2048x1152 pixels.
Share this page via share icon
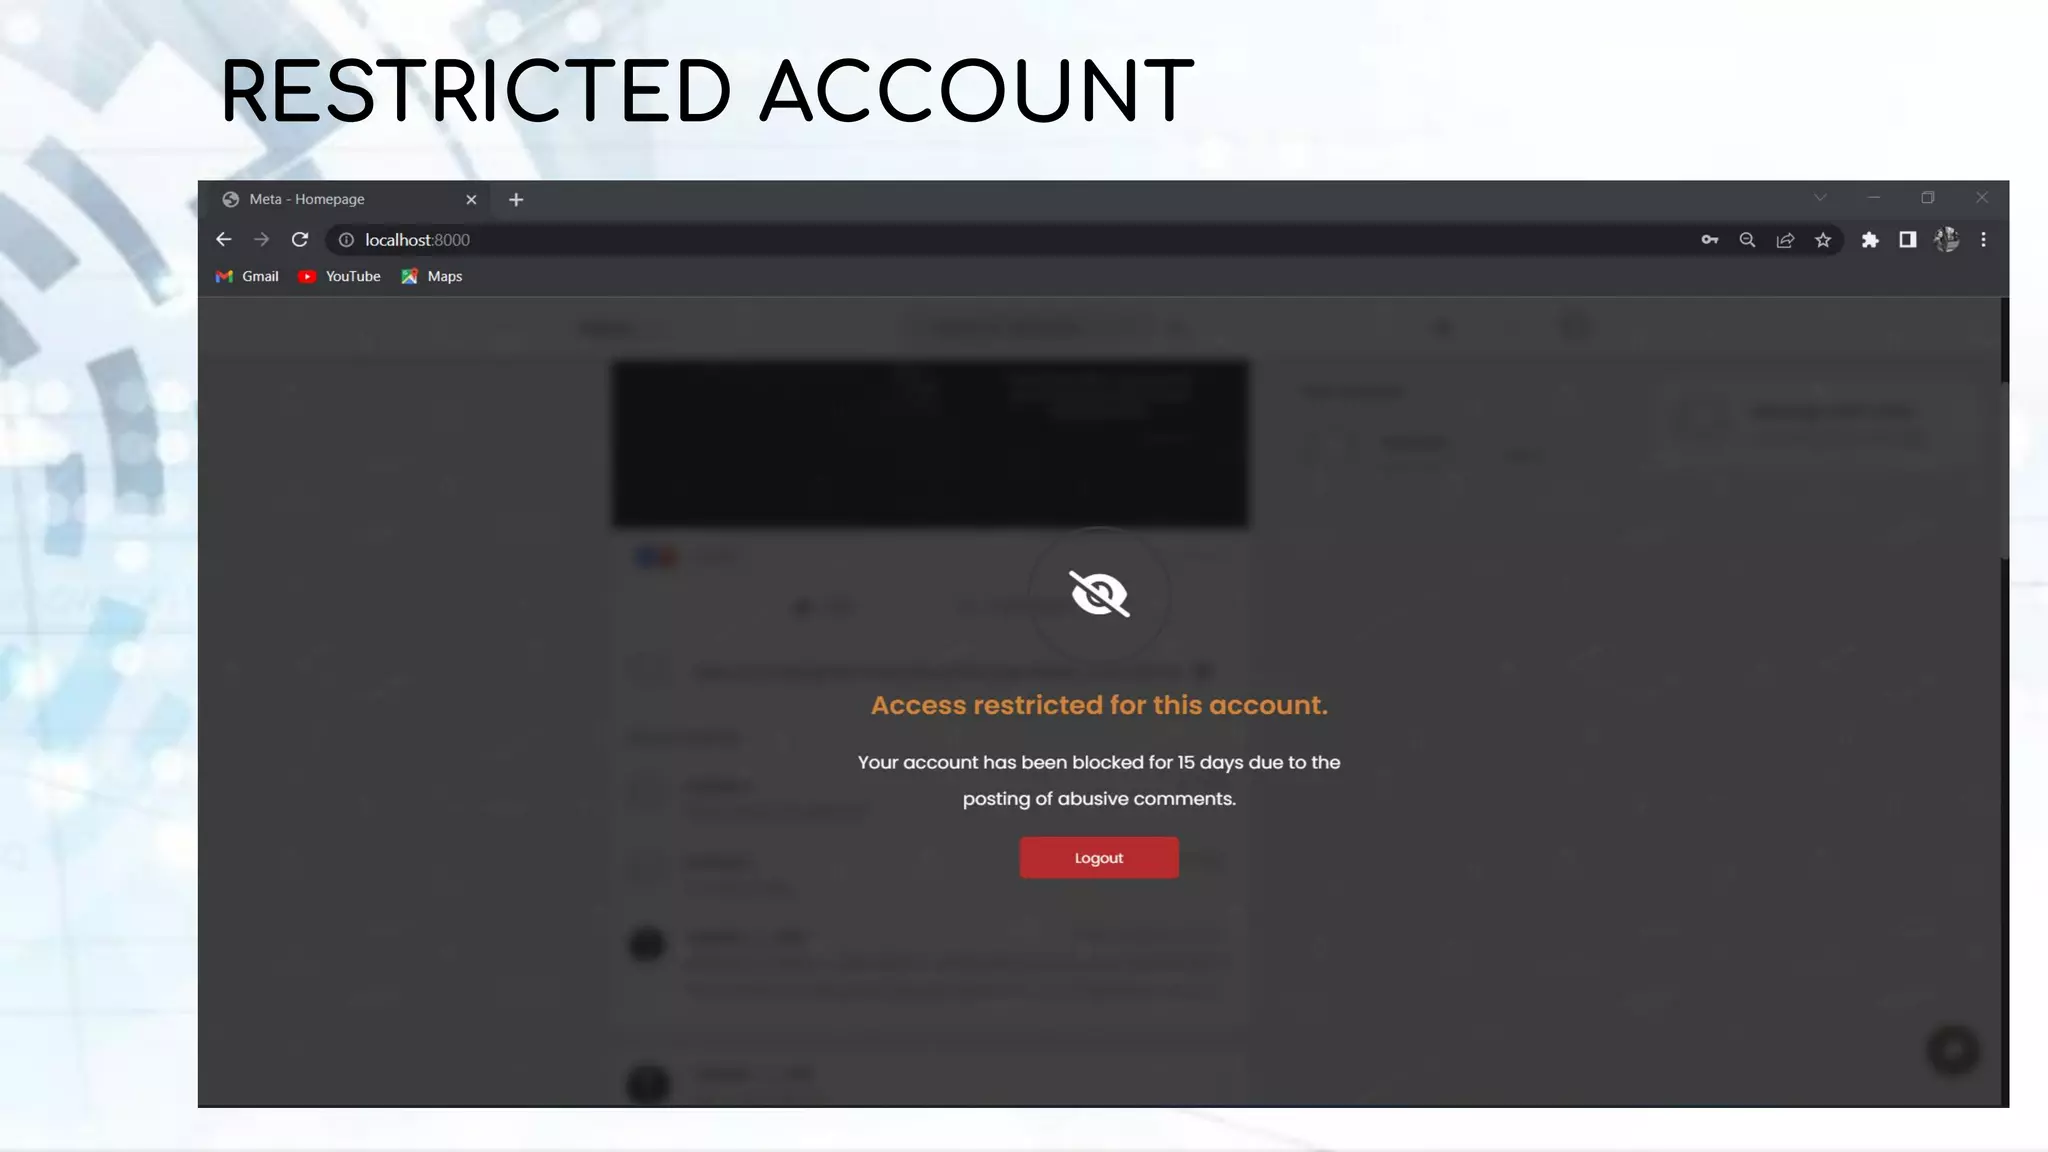click(1785, 240)
